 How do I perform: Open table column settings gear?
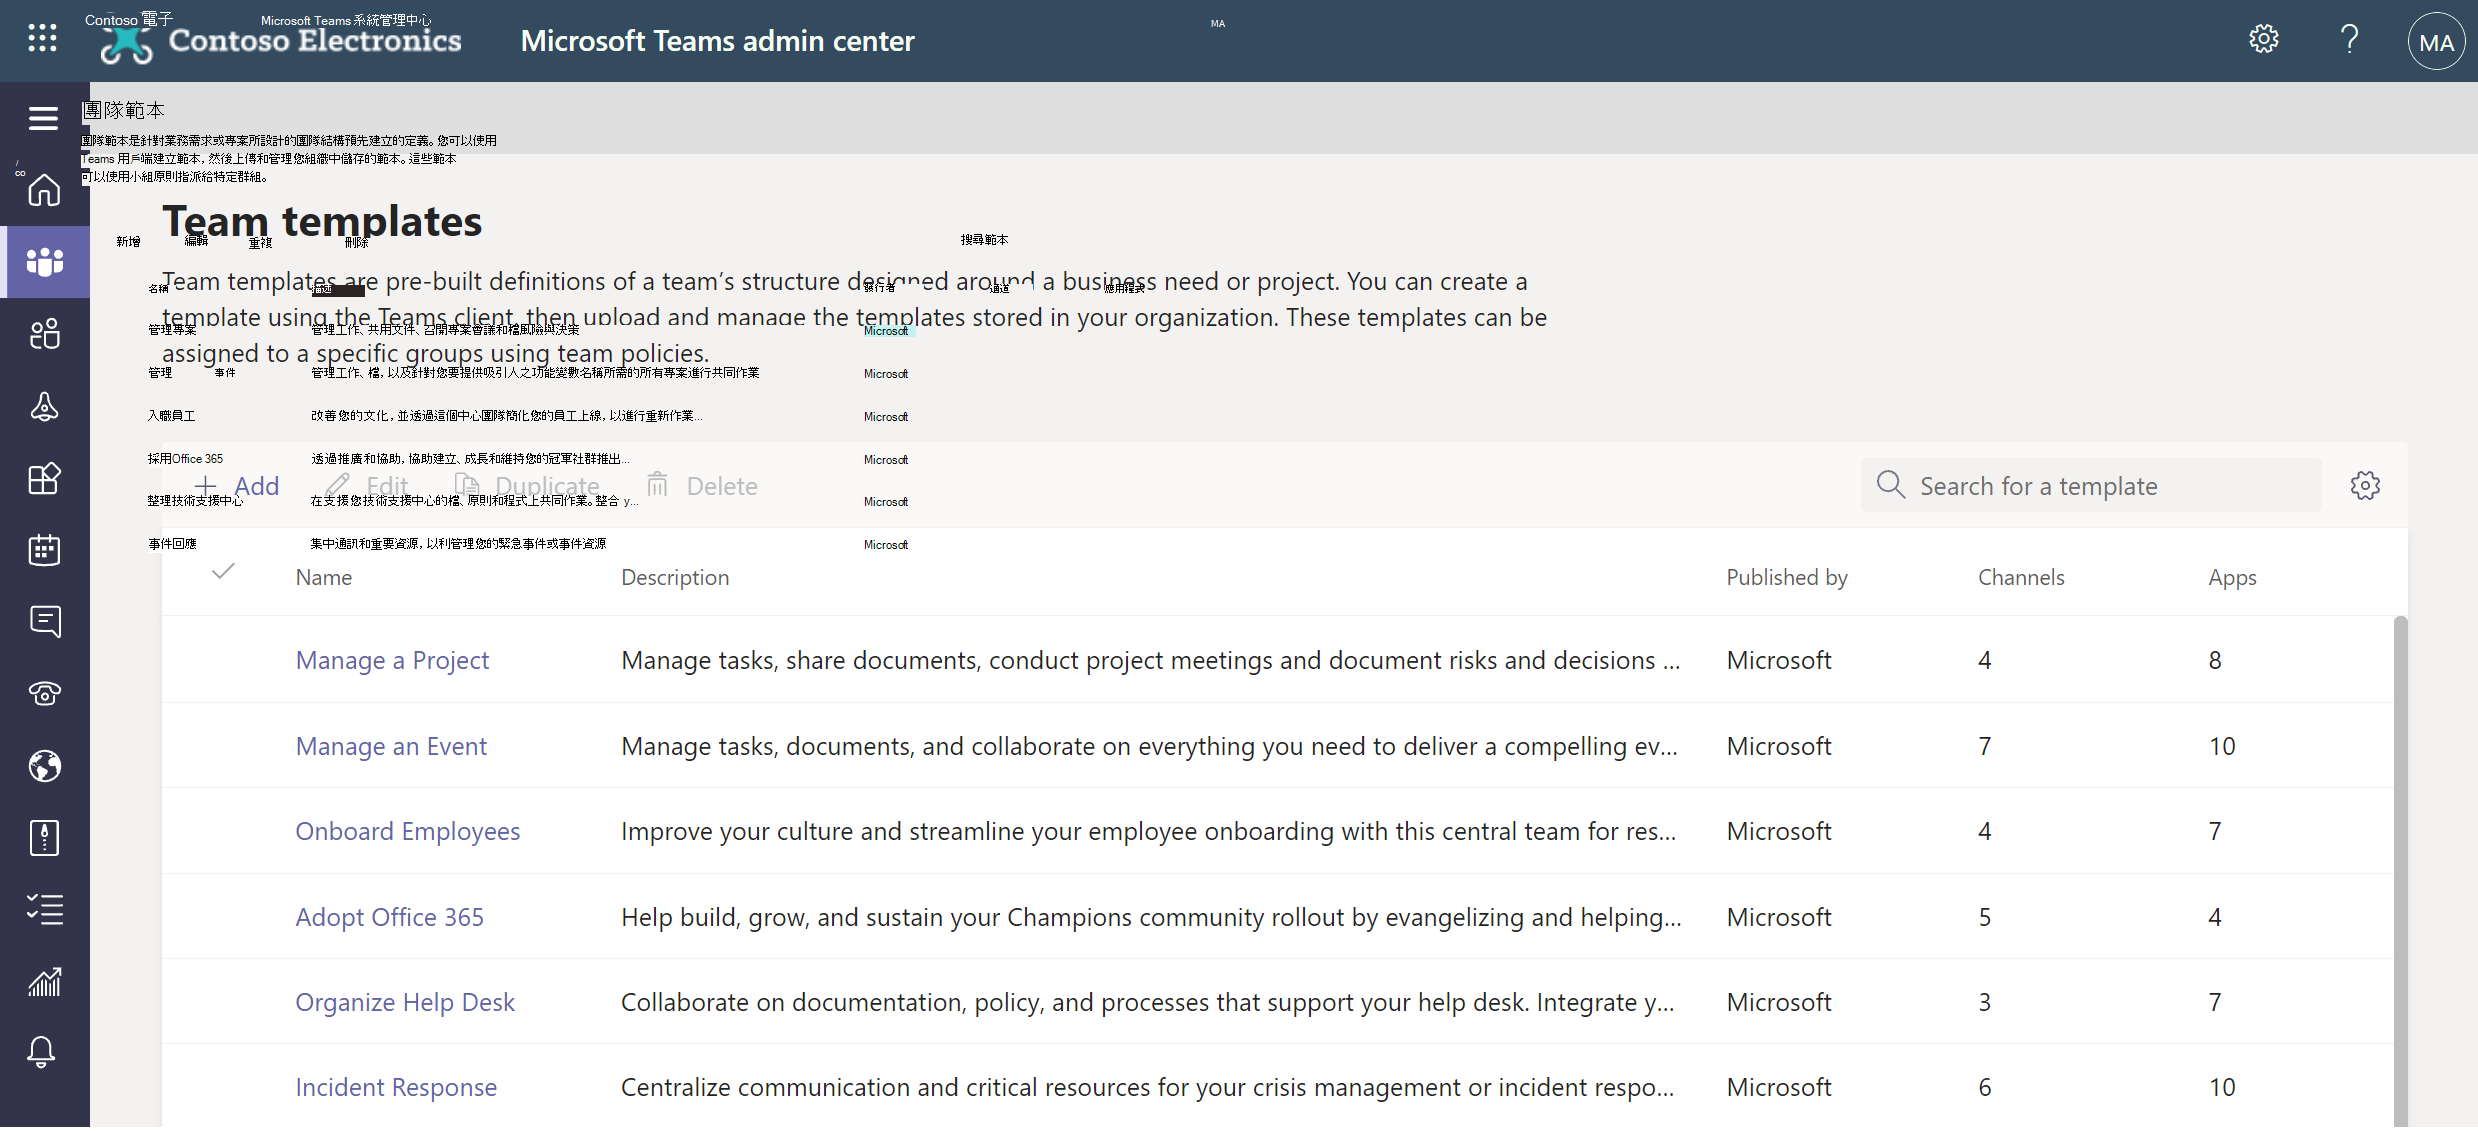coord(2365,486)
